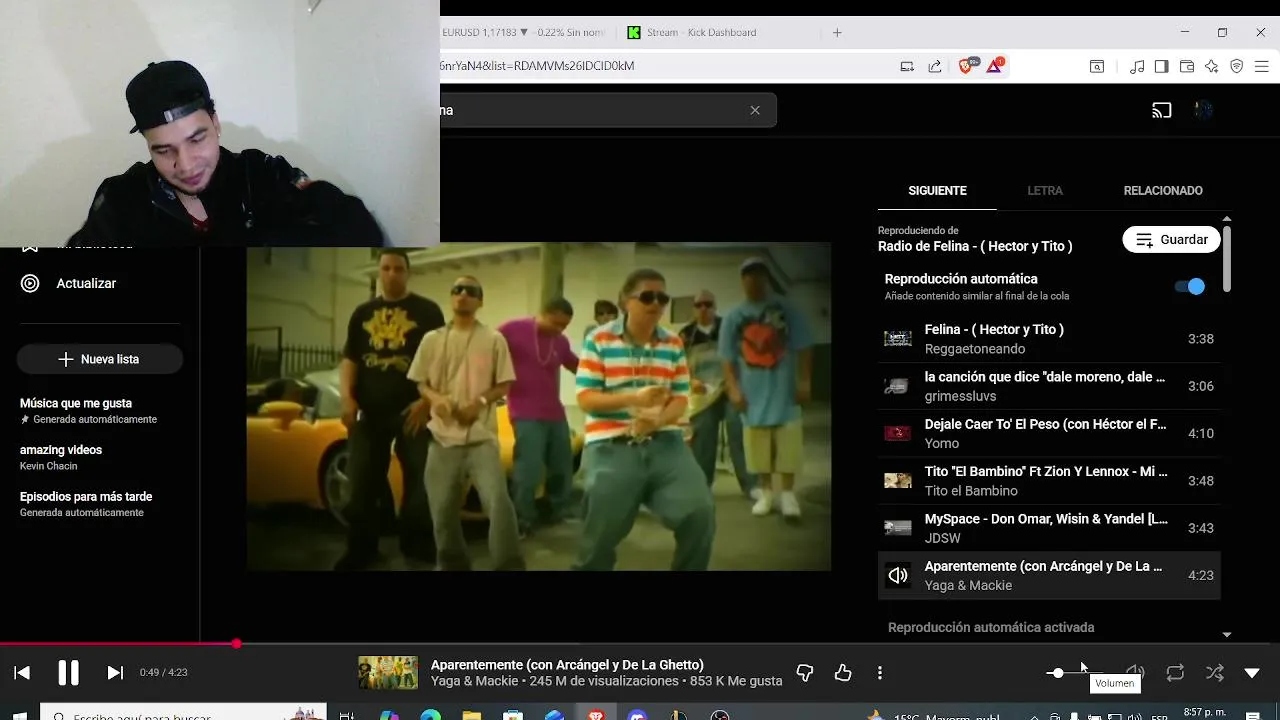Open a new browser tab with plus
This screenshot has height=720, width=1280.
tap(837, 32)
